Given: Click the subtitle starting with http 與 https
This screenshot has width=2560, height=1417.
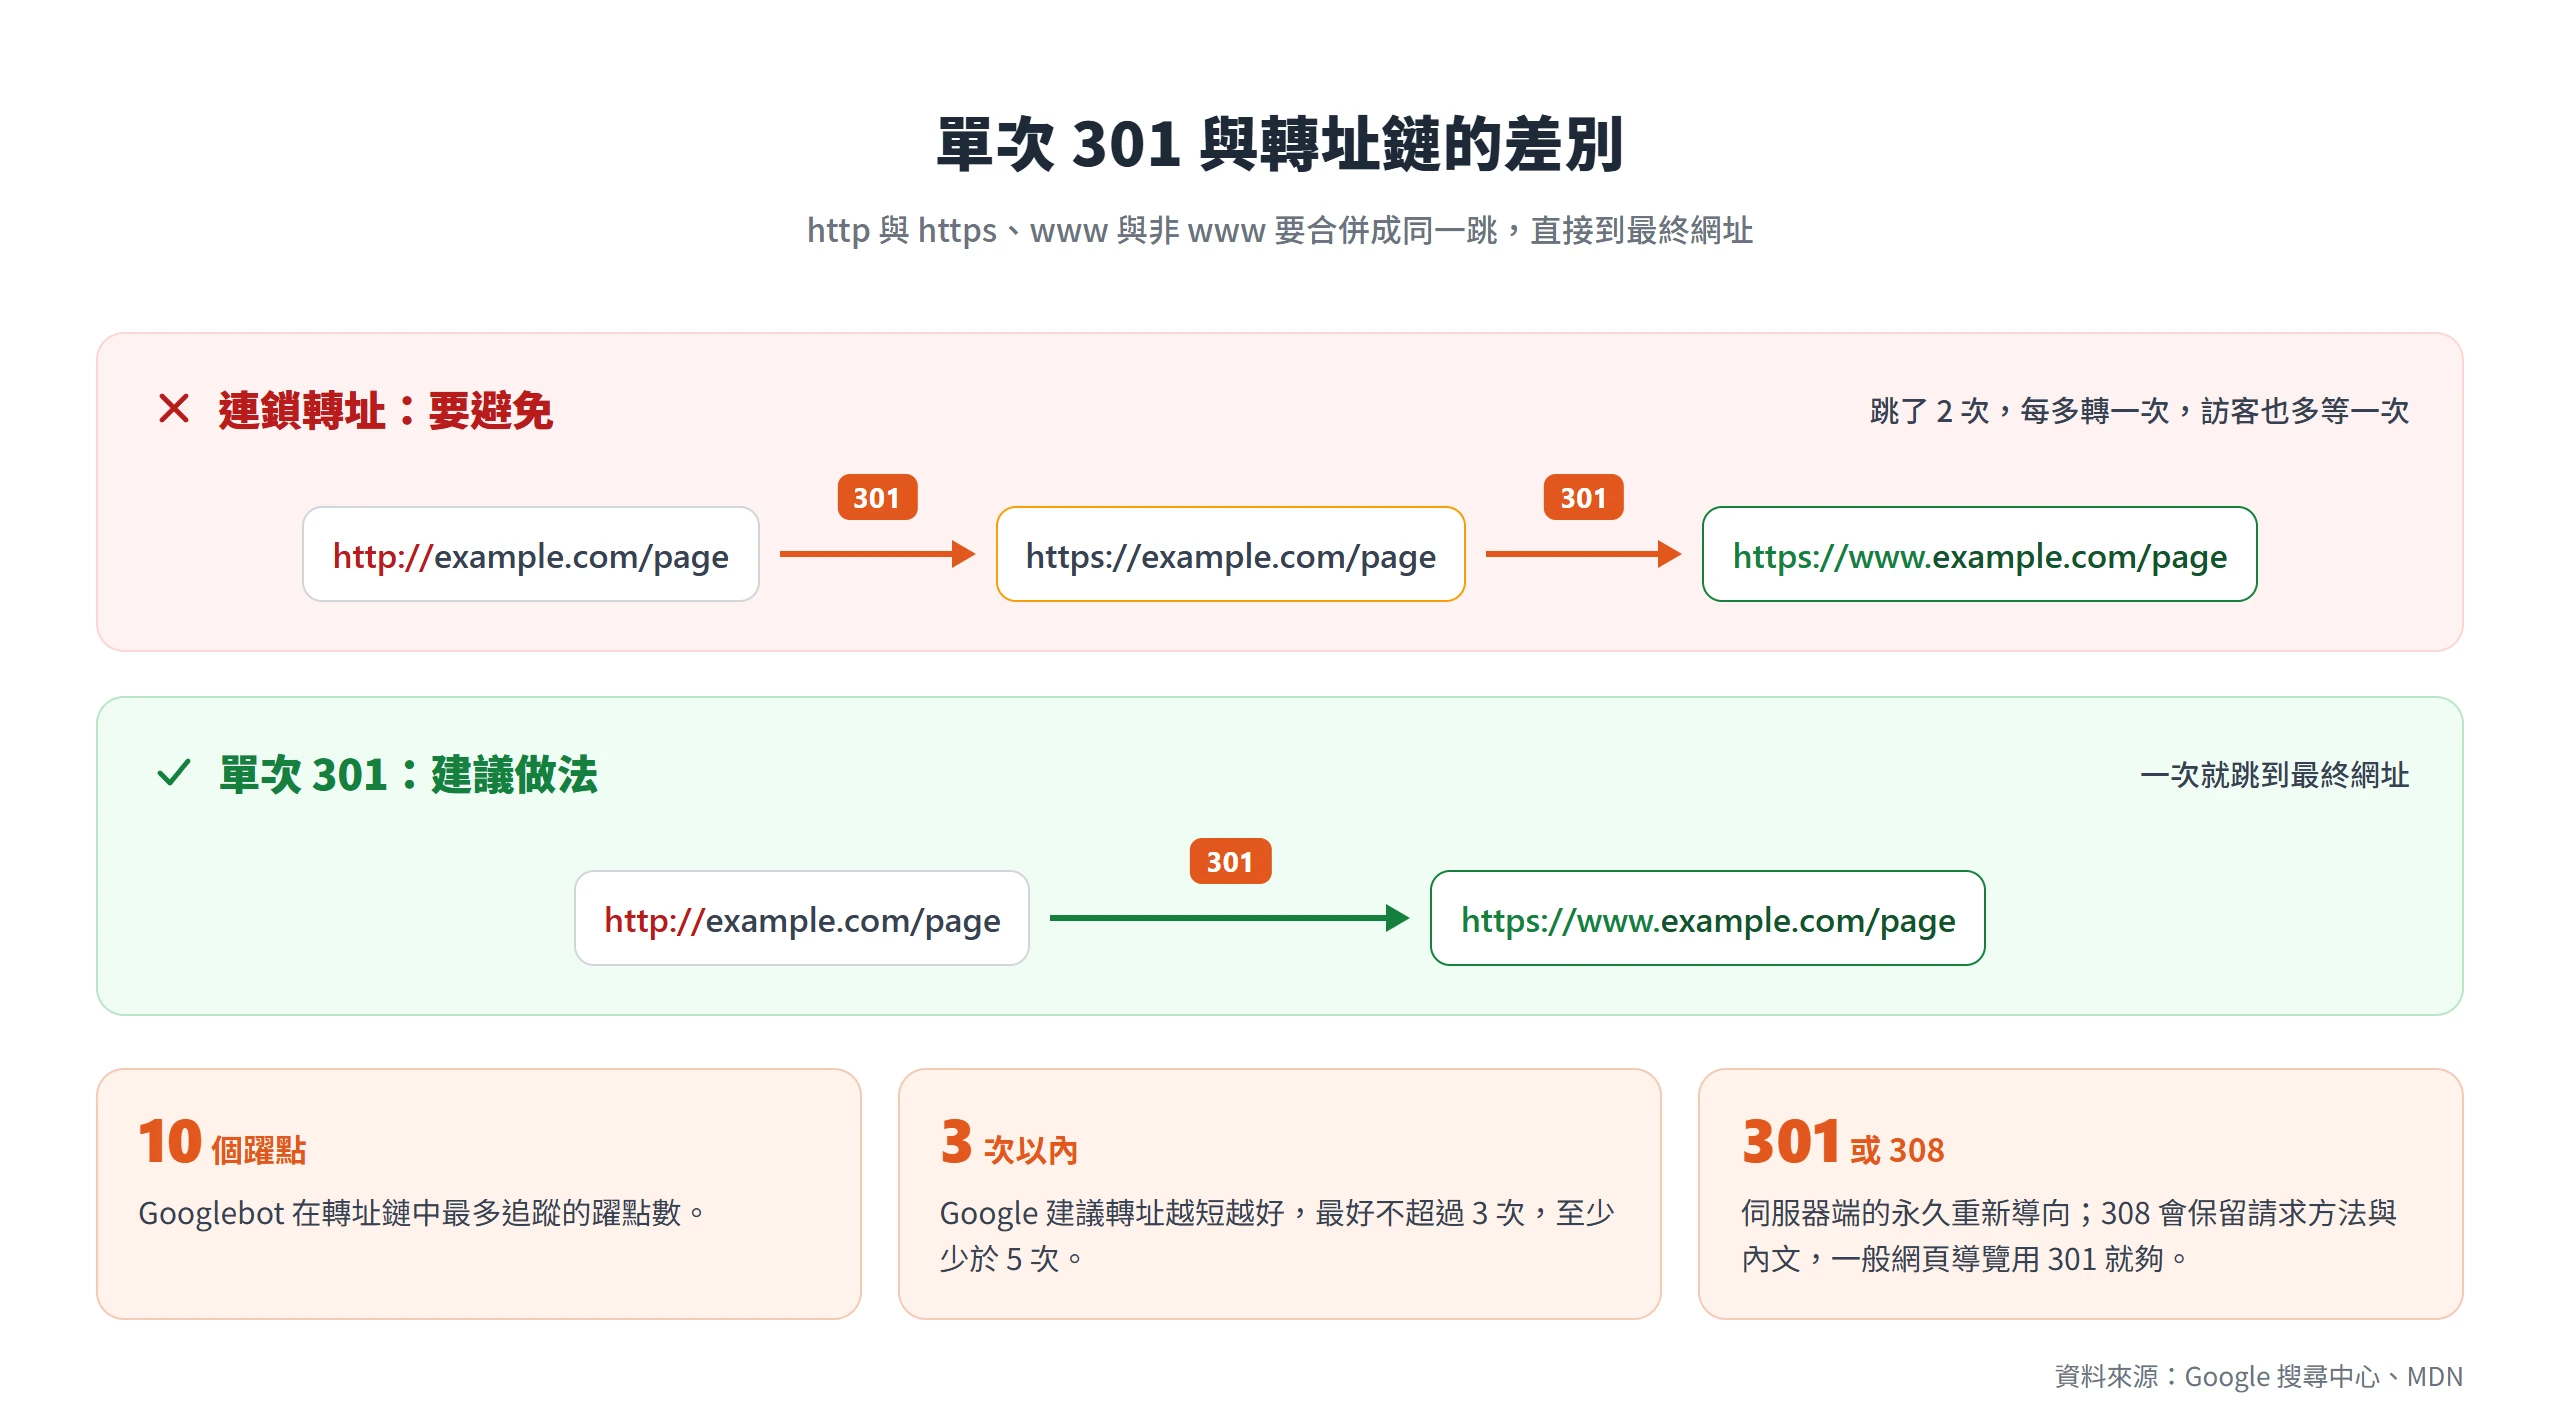Looking at the screenshot, I should tap(1280, 231).
